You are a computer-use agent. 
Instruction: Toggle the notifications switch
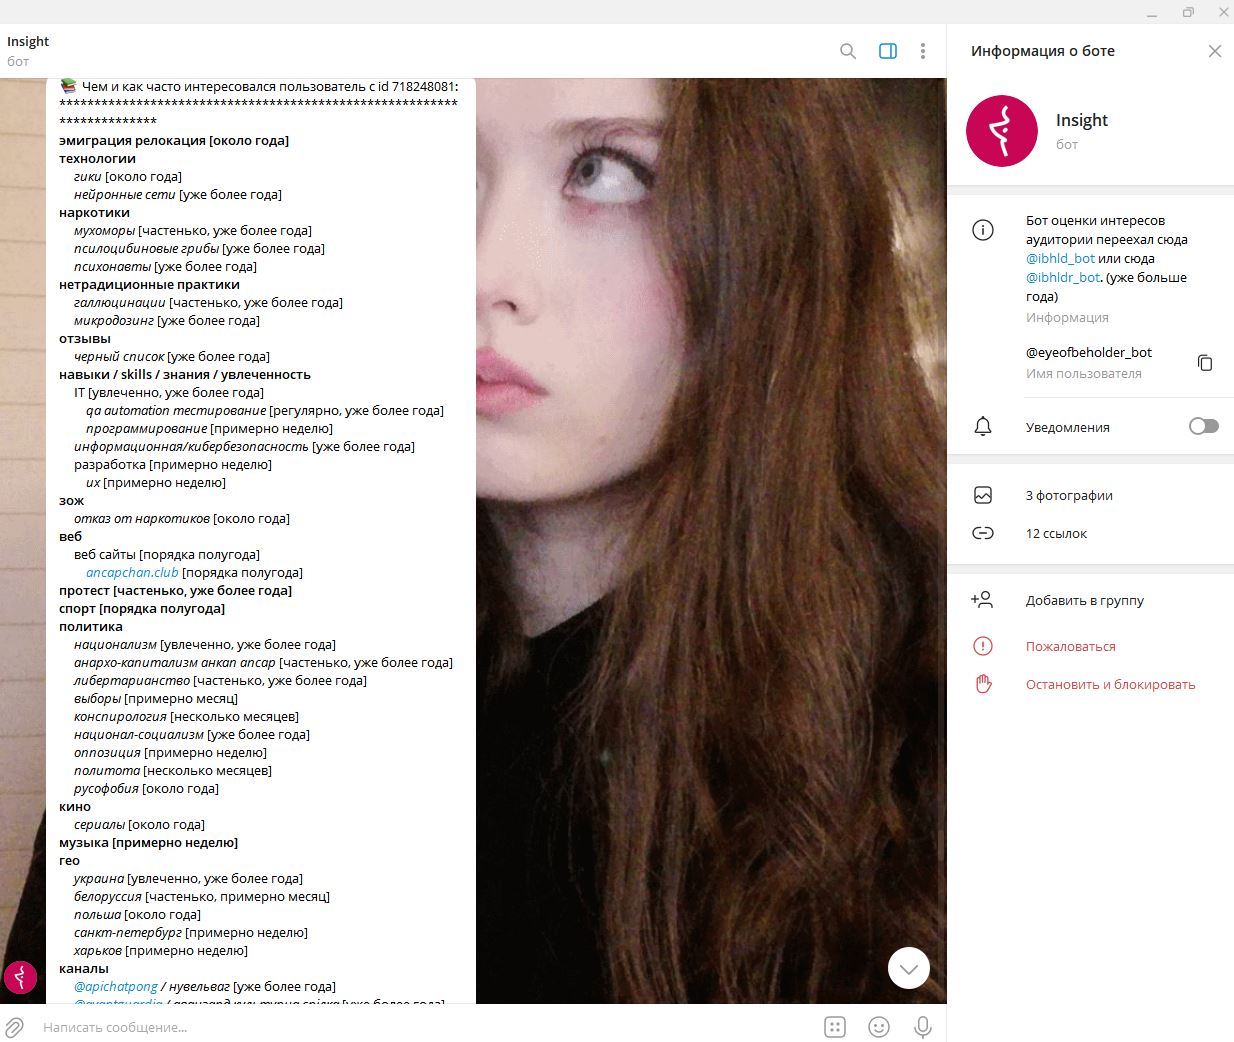click(1204, 426)
